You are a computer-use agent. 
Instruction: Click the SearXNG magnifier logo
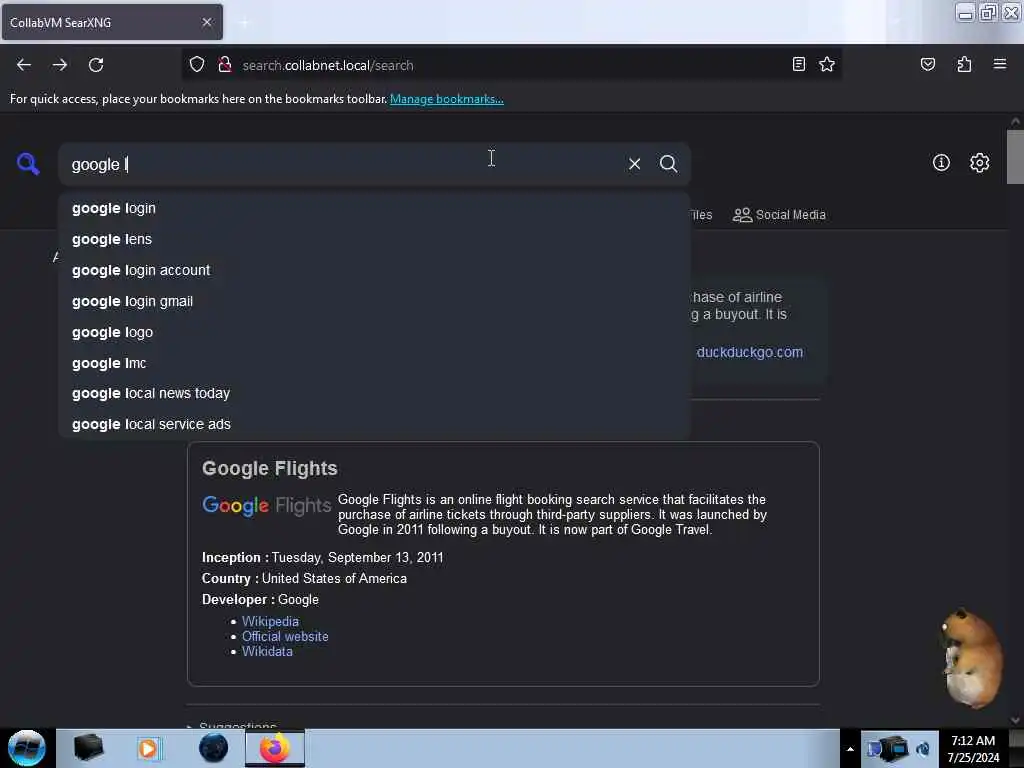coord(28,163)
